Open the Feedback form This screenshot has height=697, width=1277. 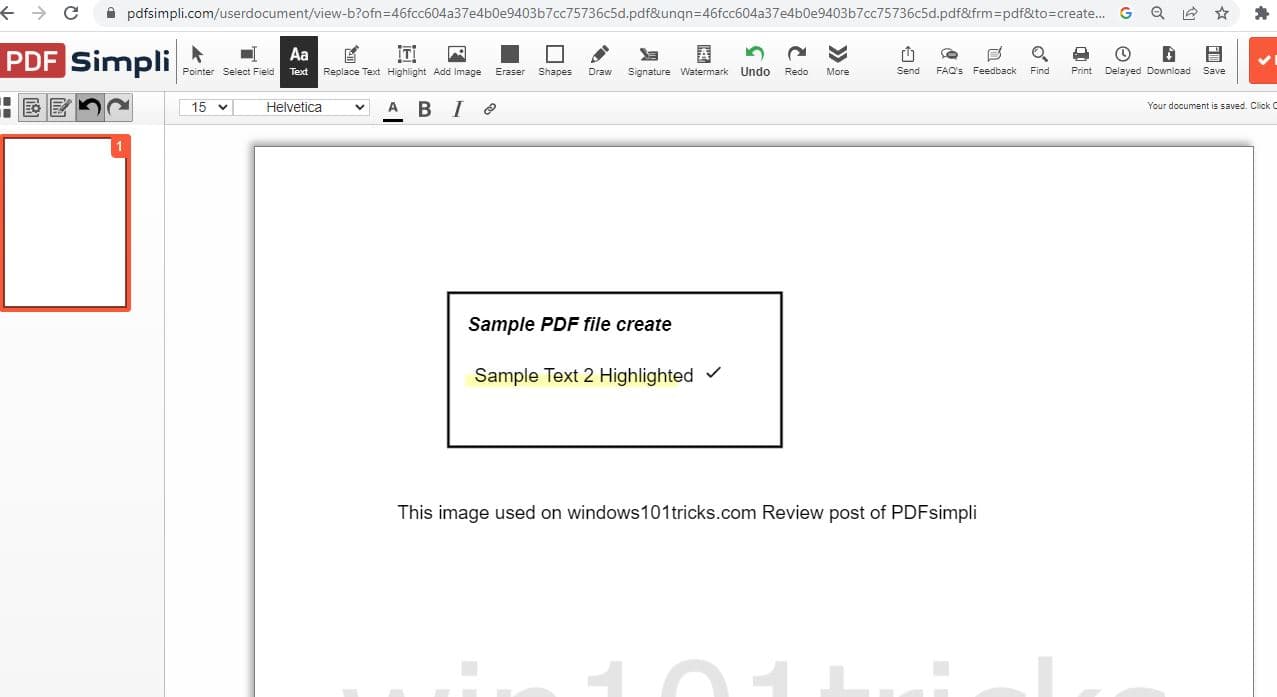coord(994,60)
